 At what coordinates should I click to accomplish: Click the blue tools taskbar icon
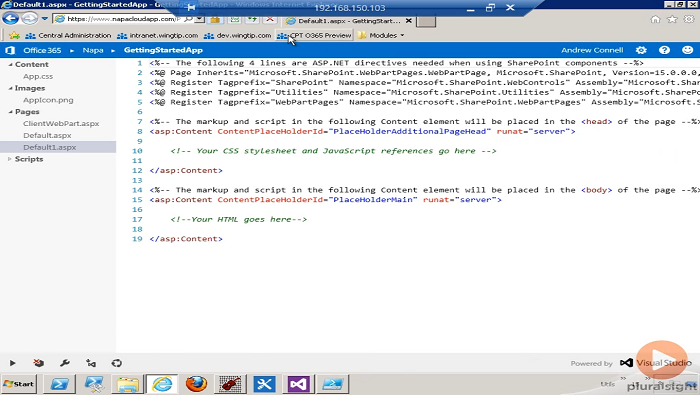[x=264, y=384]
